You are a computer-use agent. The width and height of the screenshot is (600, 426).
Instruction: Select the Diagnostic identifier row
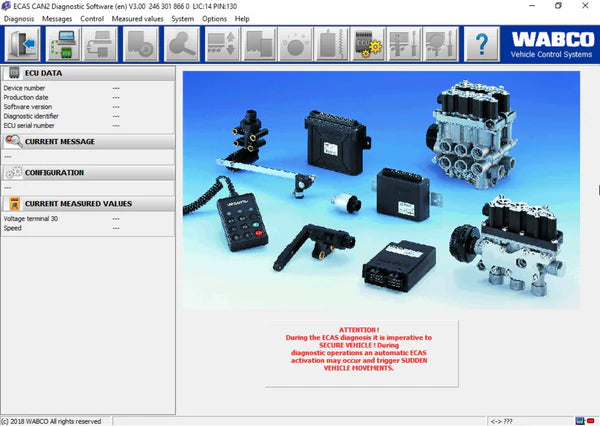point(88,116)
